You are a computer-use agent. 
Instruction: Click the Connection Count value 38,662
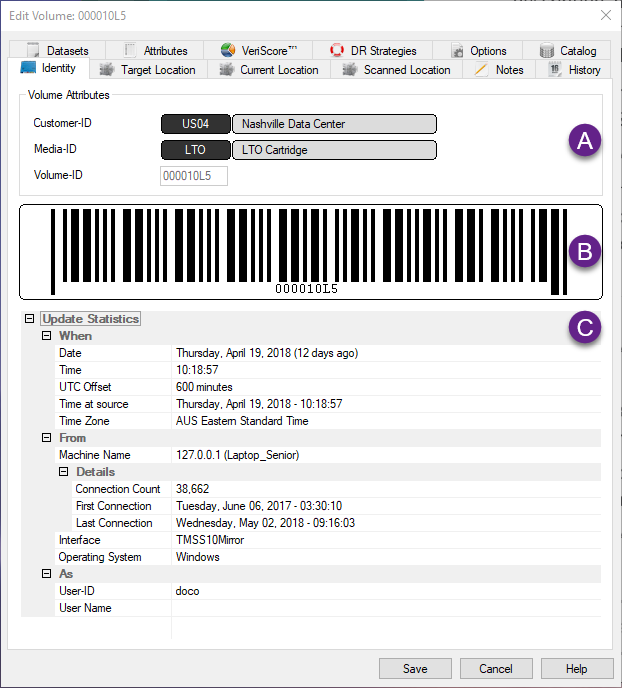tap(193, 489)
